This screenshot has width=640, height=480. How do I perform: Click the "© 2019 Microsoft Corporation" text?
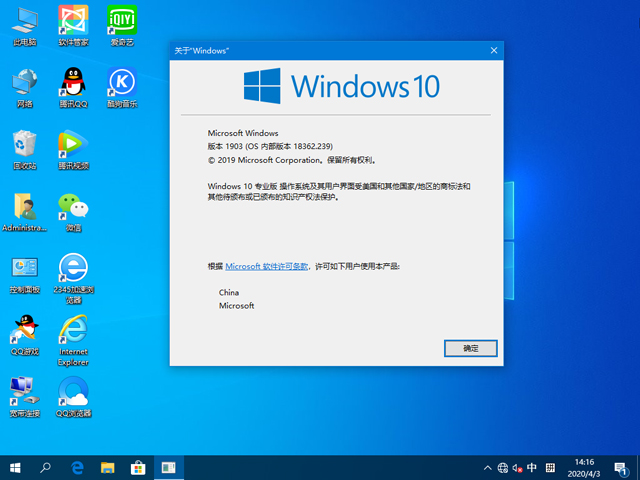(292, 160)
